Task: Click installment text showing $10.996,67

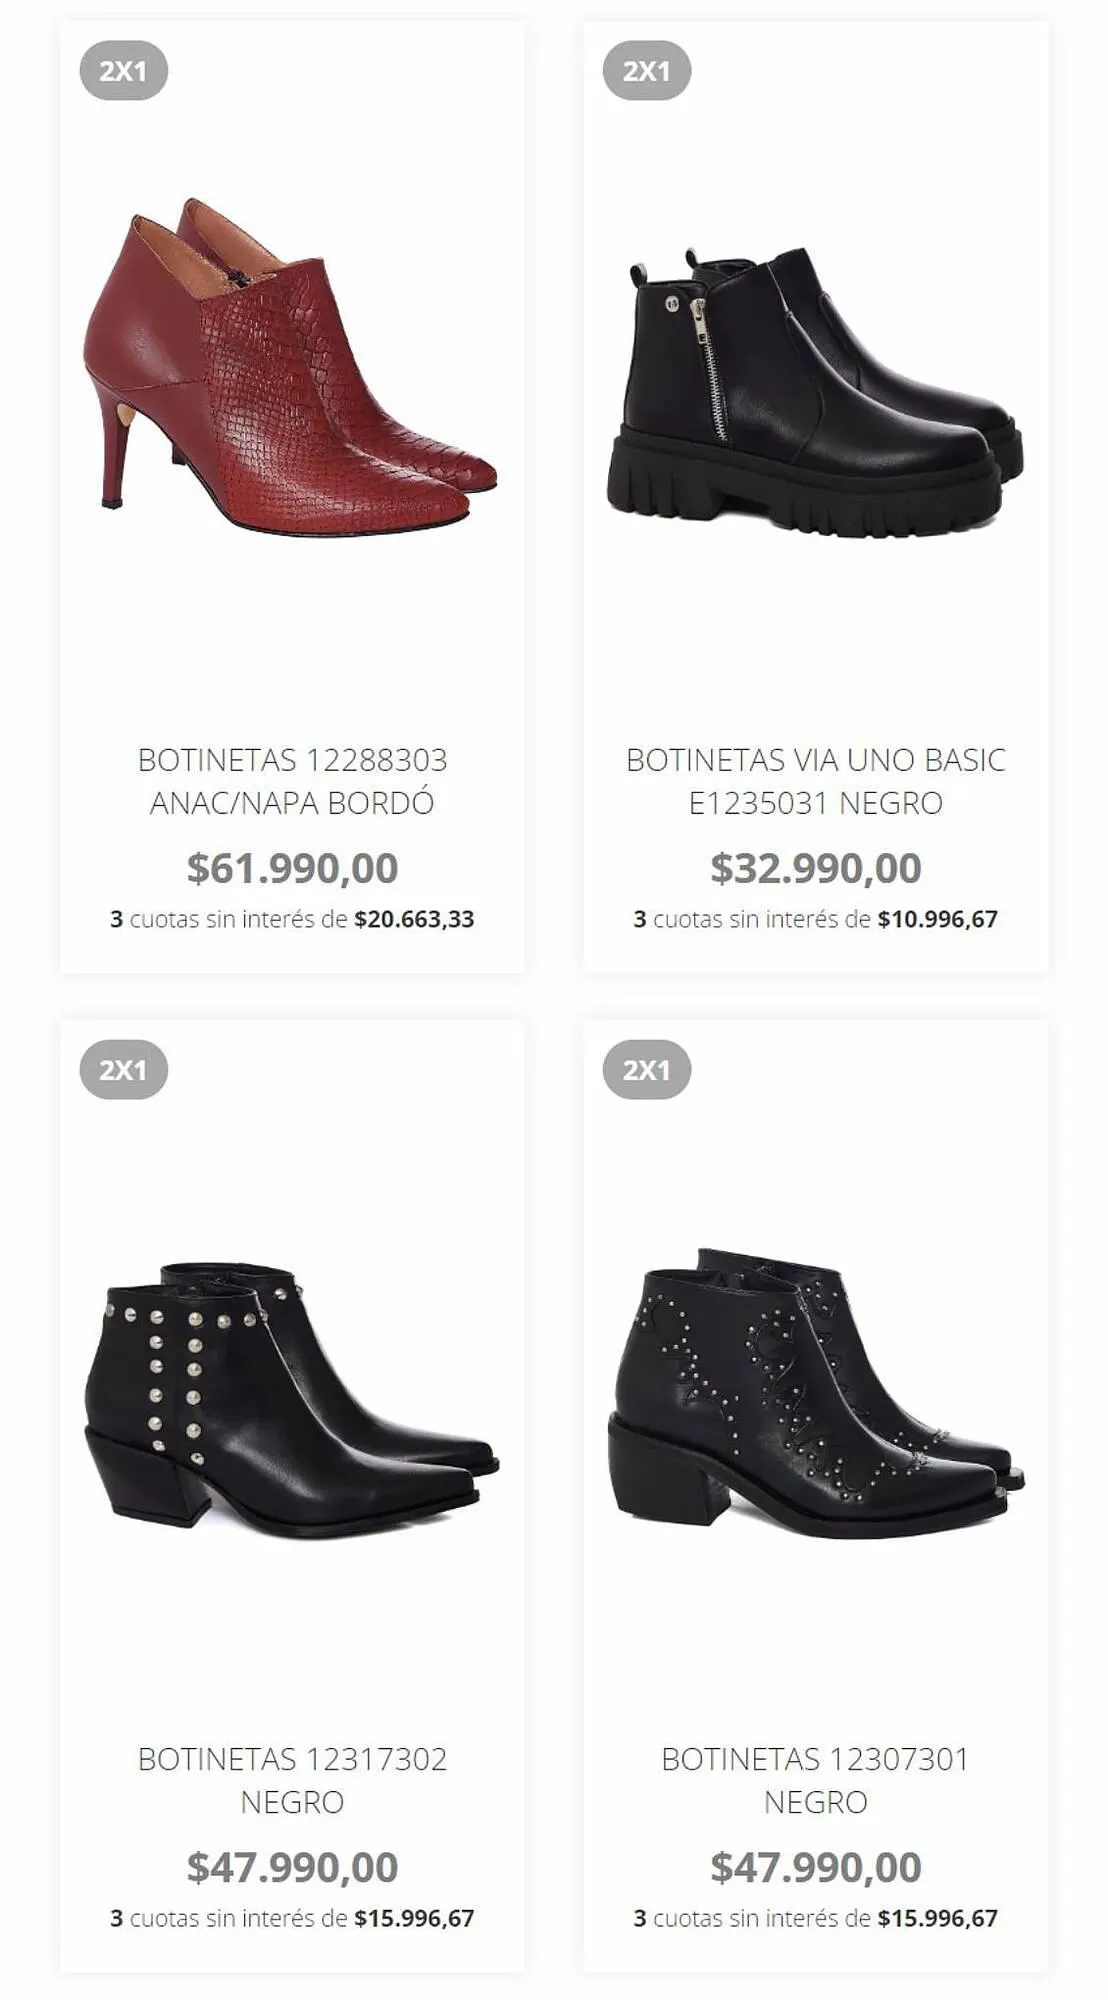Action: (x=815, y=919)
